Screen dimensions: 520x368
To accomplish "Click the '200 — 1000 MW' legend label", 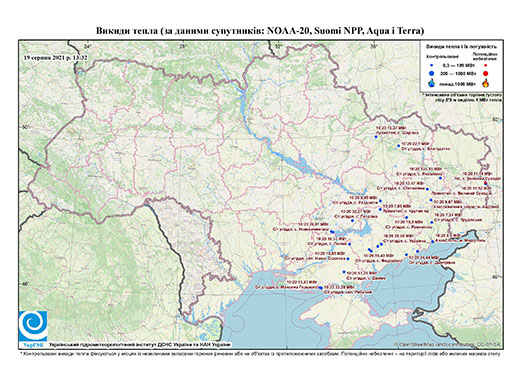I will (459, 73).
